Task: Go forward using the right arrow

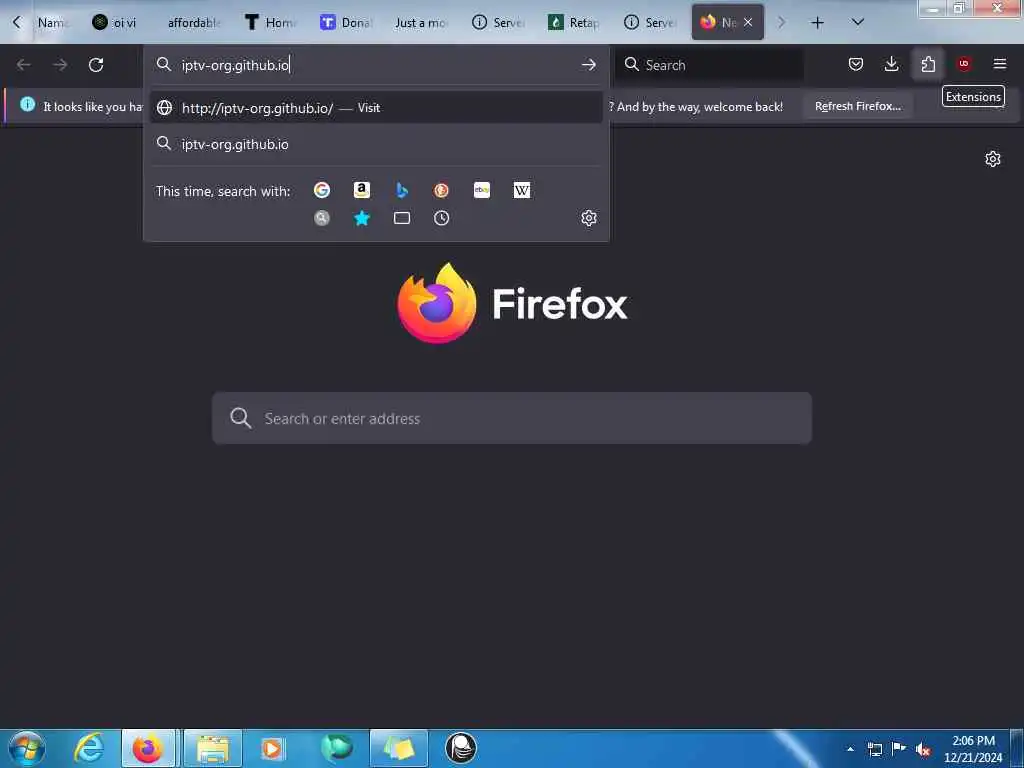Action: 60,65
